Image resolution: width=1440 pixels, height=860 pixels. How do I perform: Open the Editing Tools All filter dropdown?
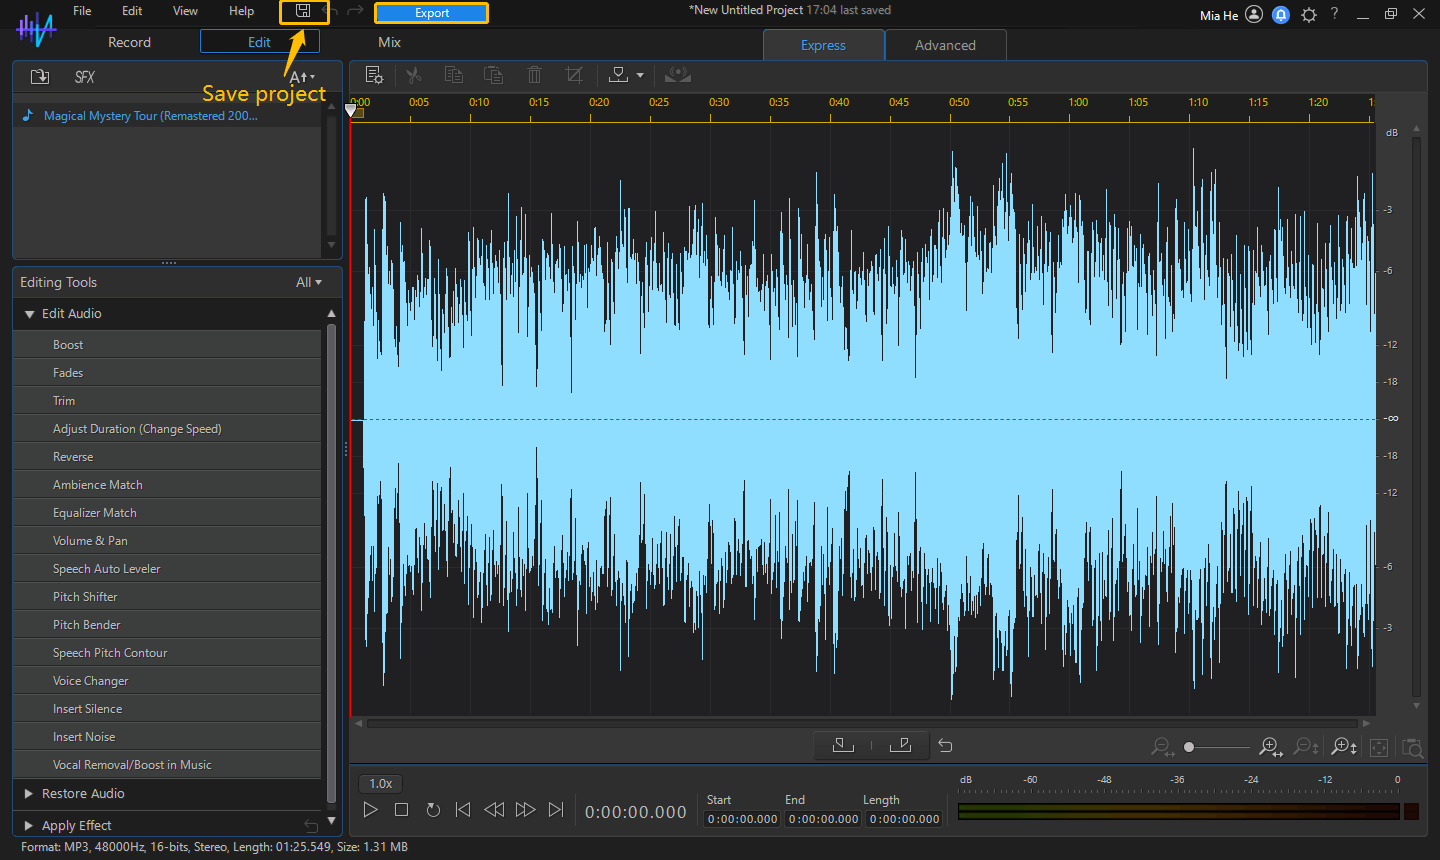coord(309,282)
